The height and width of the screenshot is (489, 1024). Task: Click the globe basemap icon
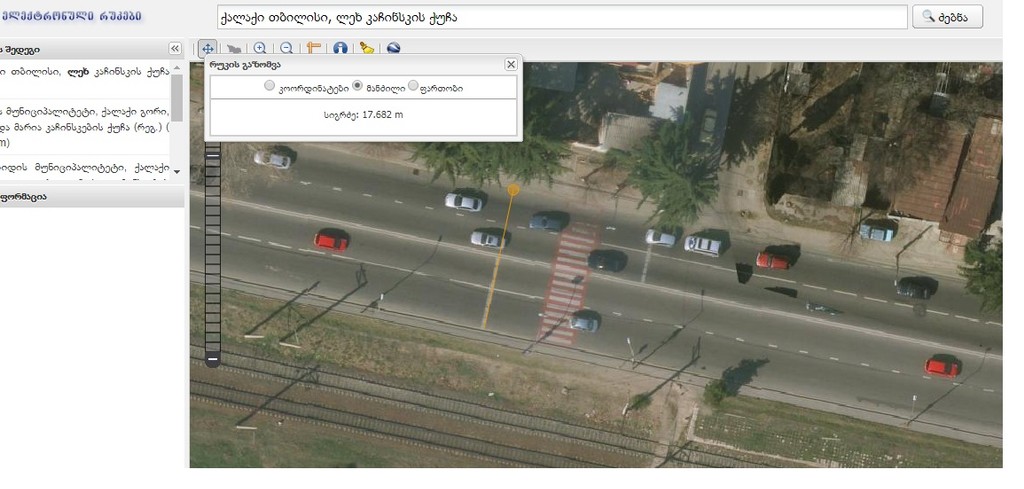tap(393, 48)
